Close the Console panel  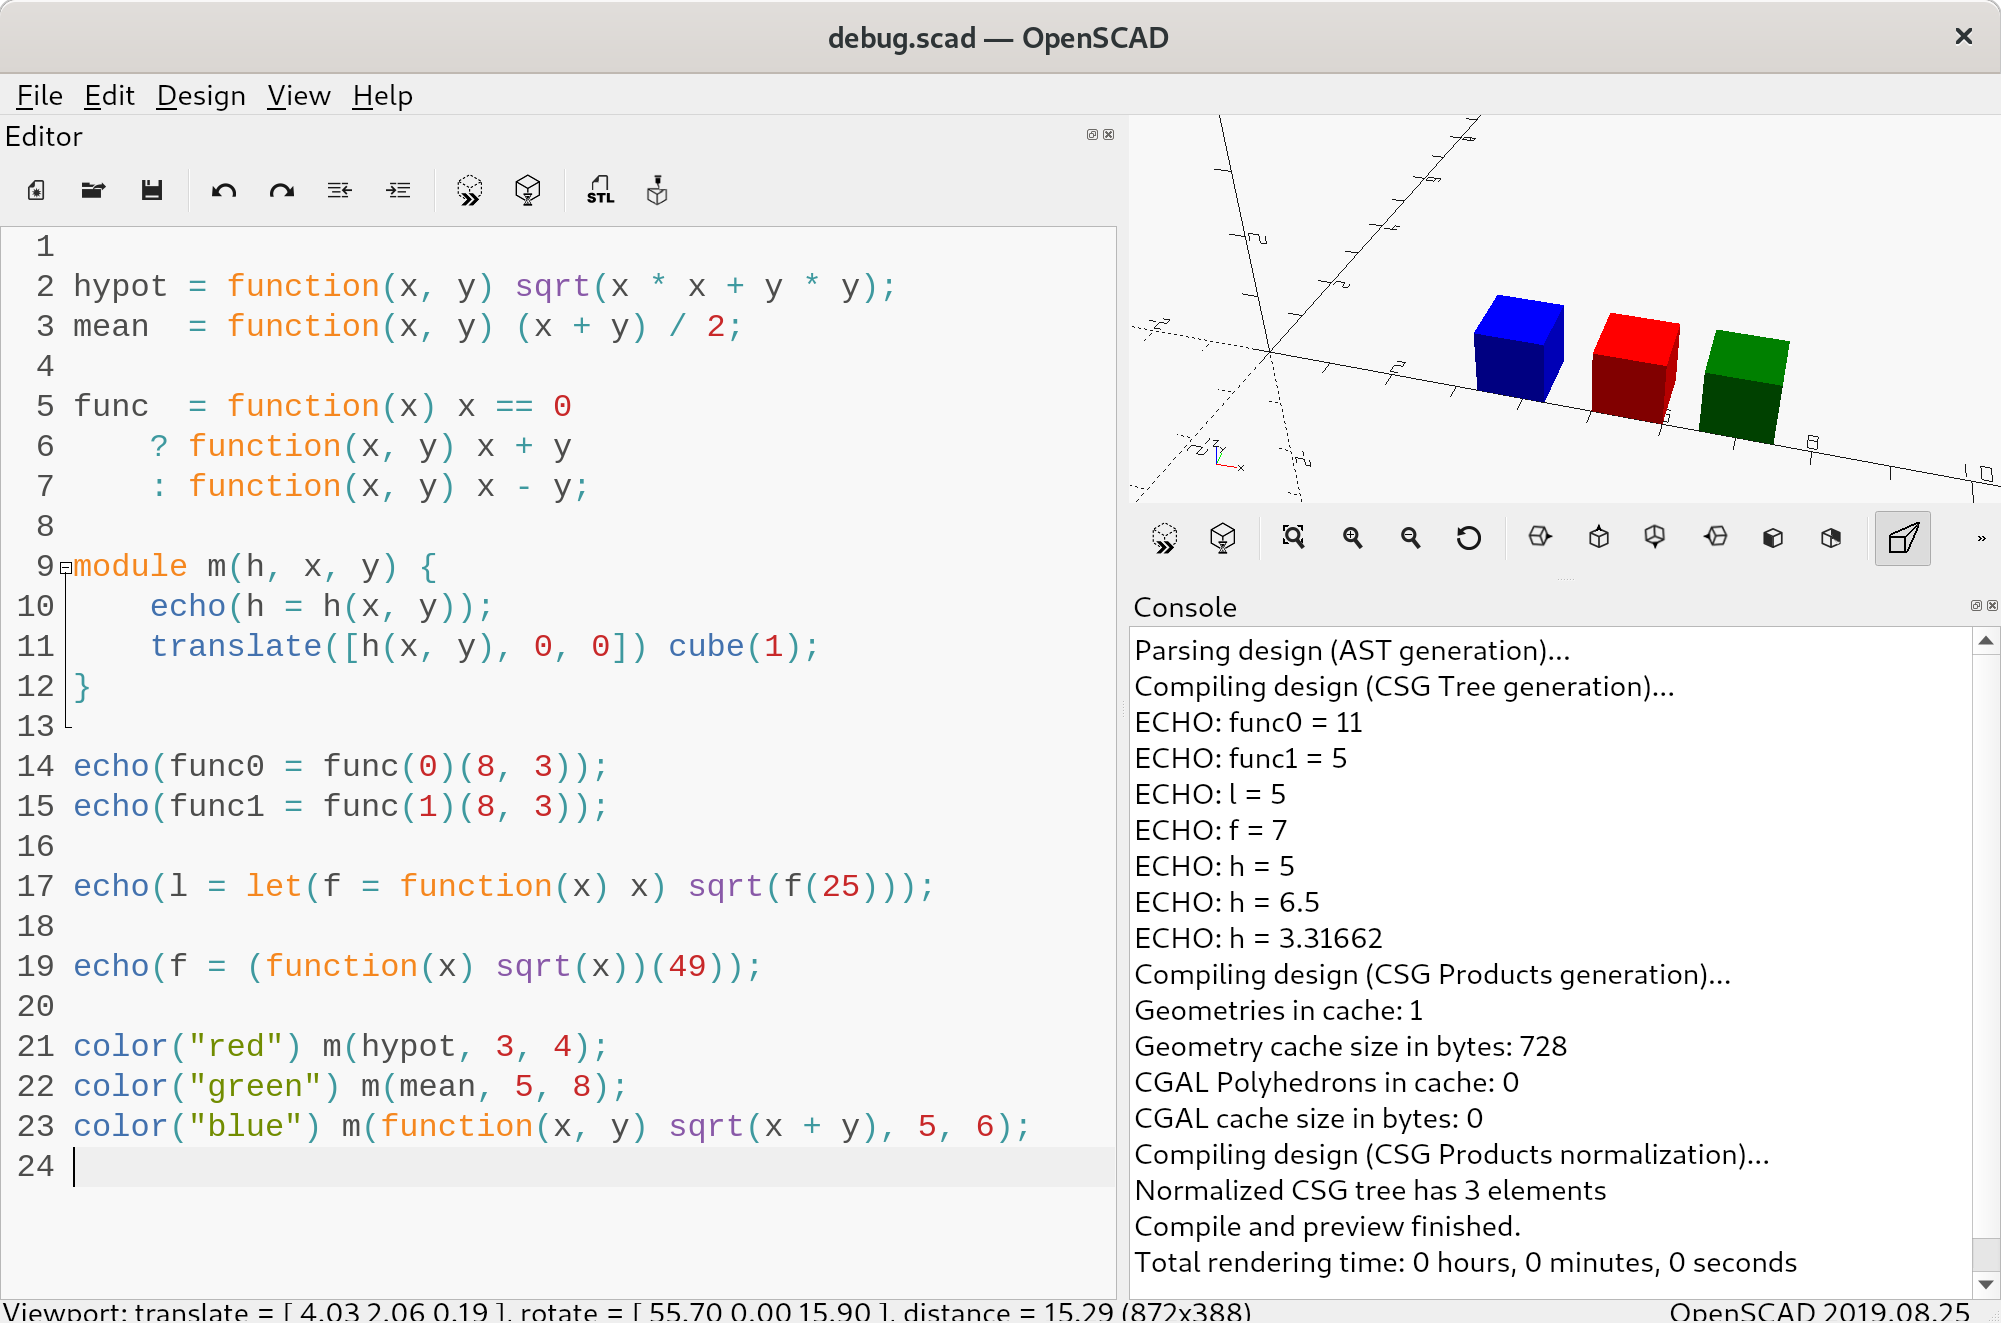point(1992,605)
